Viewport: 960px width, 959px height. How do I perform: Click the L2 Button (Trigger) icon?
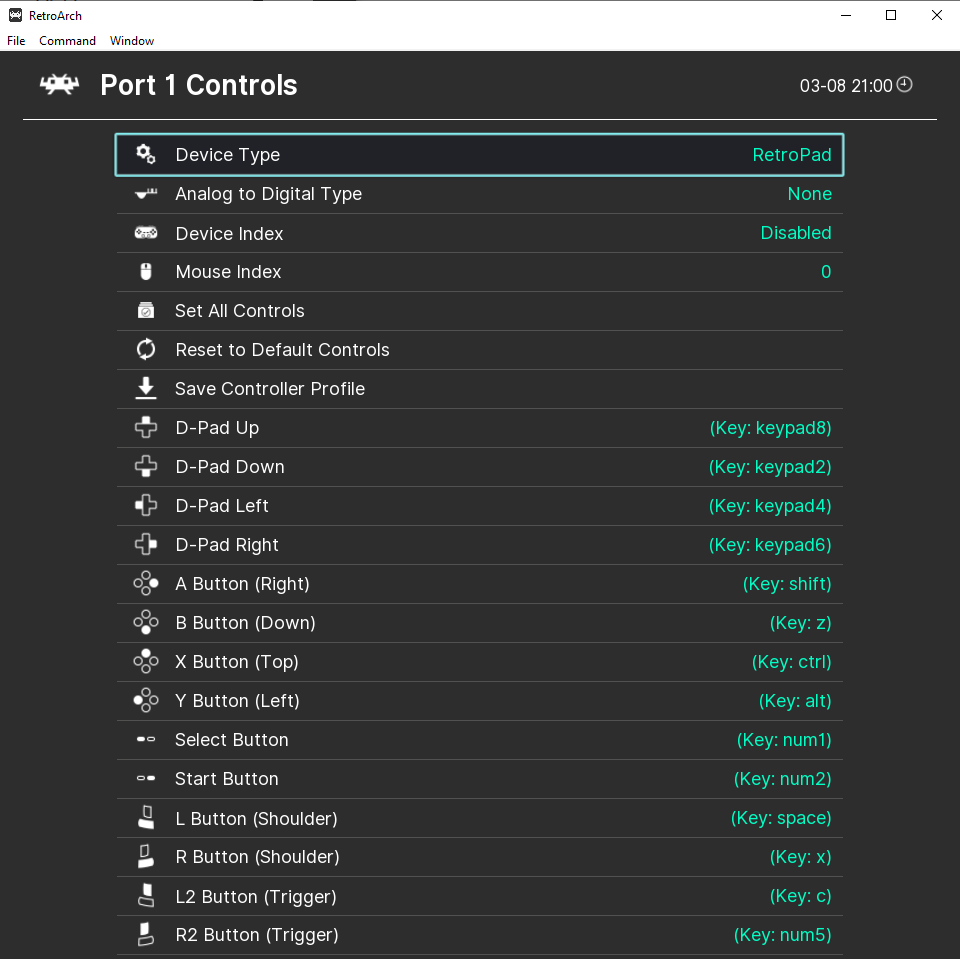pos(146,895)
